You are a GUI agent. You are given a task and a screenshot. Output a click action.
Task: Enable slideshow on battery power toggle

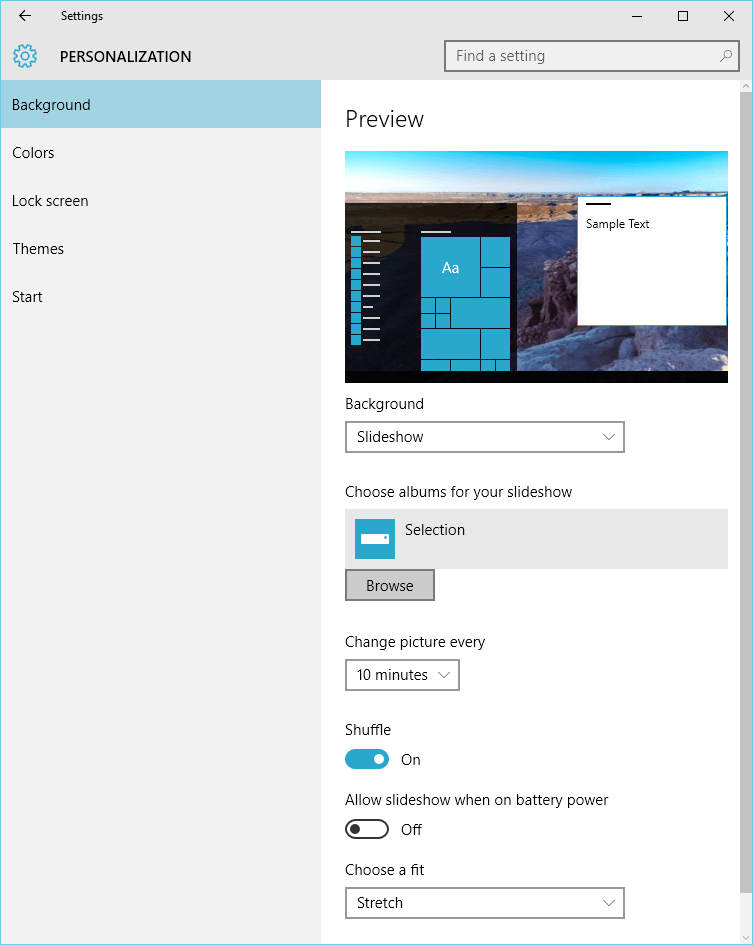(x=367, y=830)
